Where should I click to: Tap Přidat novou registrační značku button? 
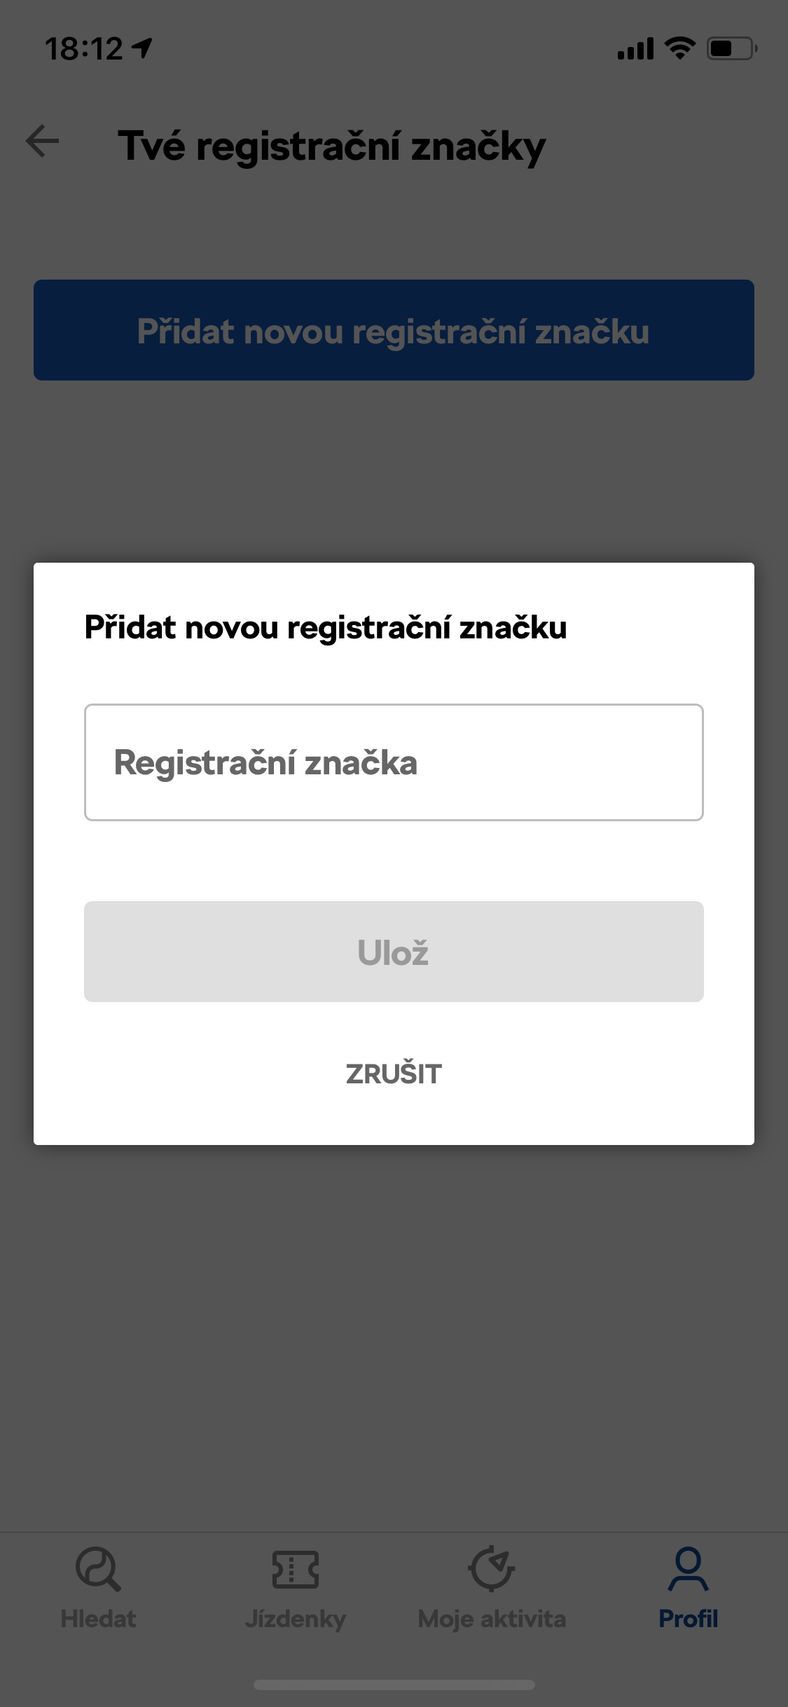394,330
